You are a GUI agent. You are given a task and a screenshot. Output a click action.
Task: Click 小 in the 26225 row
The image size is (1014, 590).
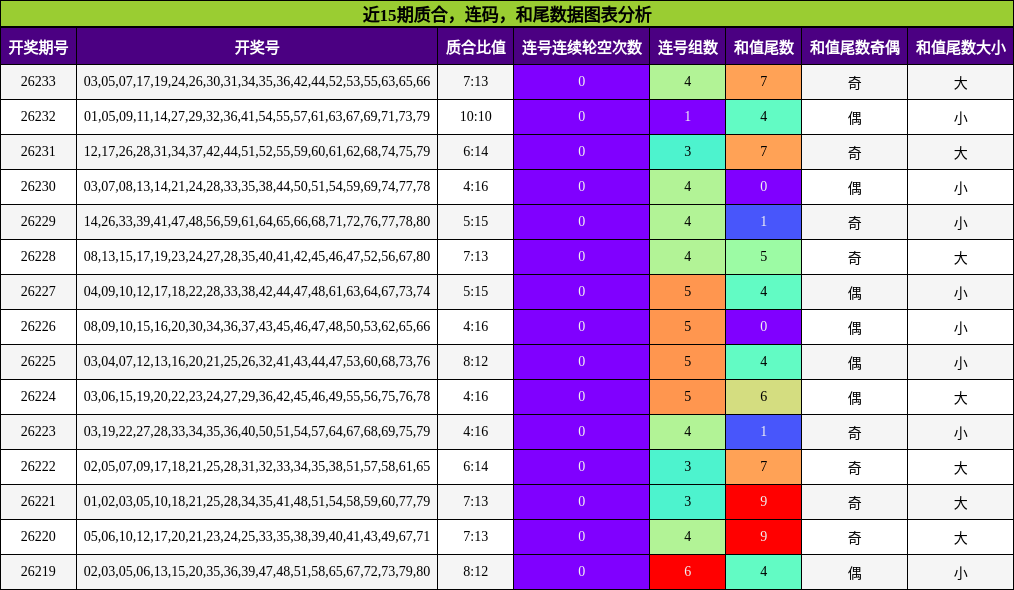coord(960,362)
